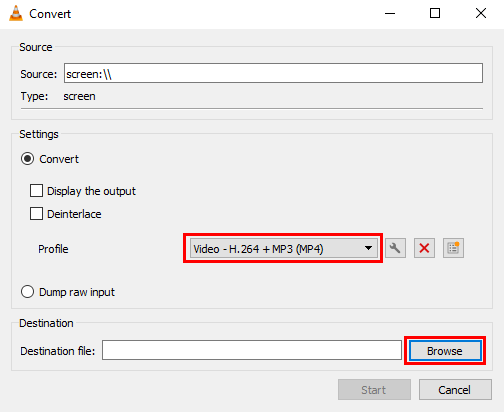Focus the Destination file input field

pos(252,350)
